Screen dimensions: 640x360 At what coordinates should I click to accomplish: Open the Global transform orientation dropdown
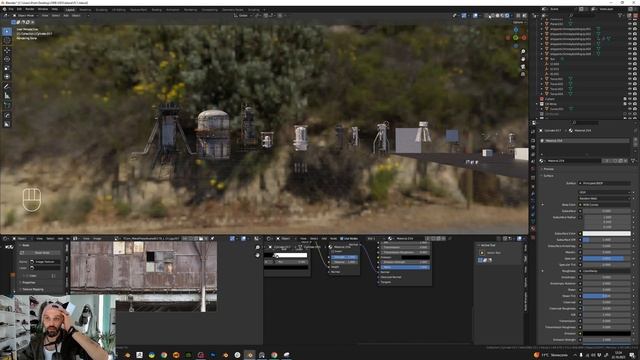tap(243, 16)
